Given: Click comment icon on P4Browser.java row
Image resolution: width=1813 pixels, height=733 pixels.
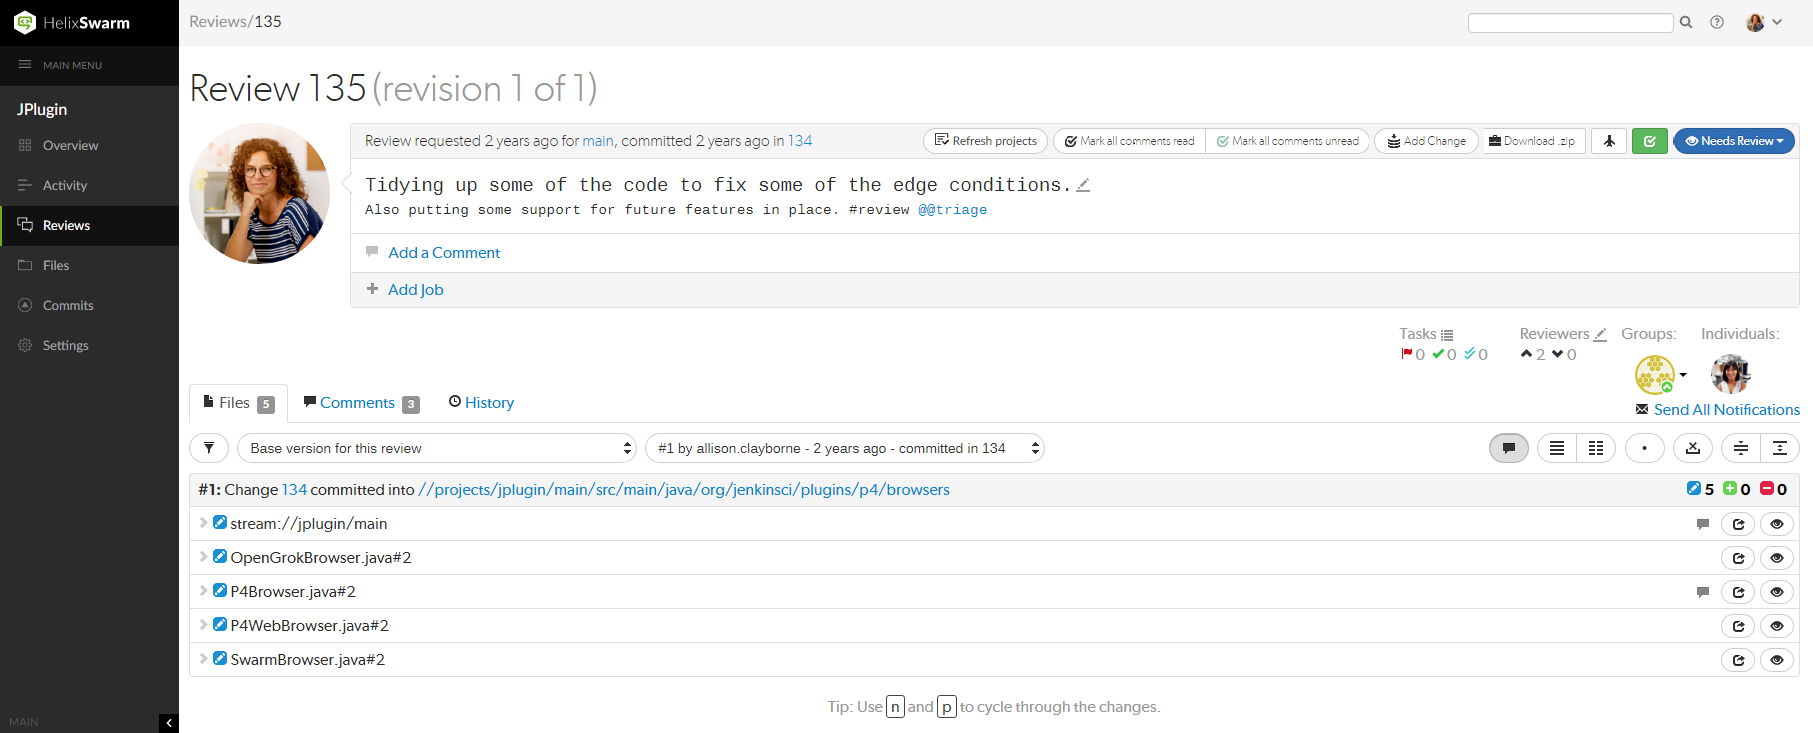Looking at the screenshot, I should coord(1703,592).
